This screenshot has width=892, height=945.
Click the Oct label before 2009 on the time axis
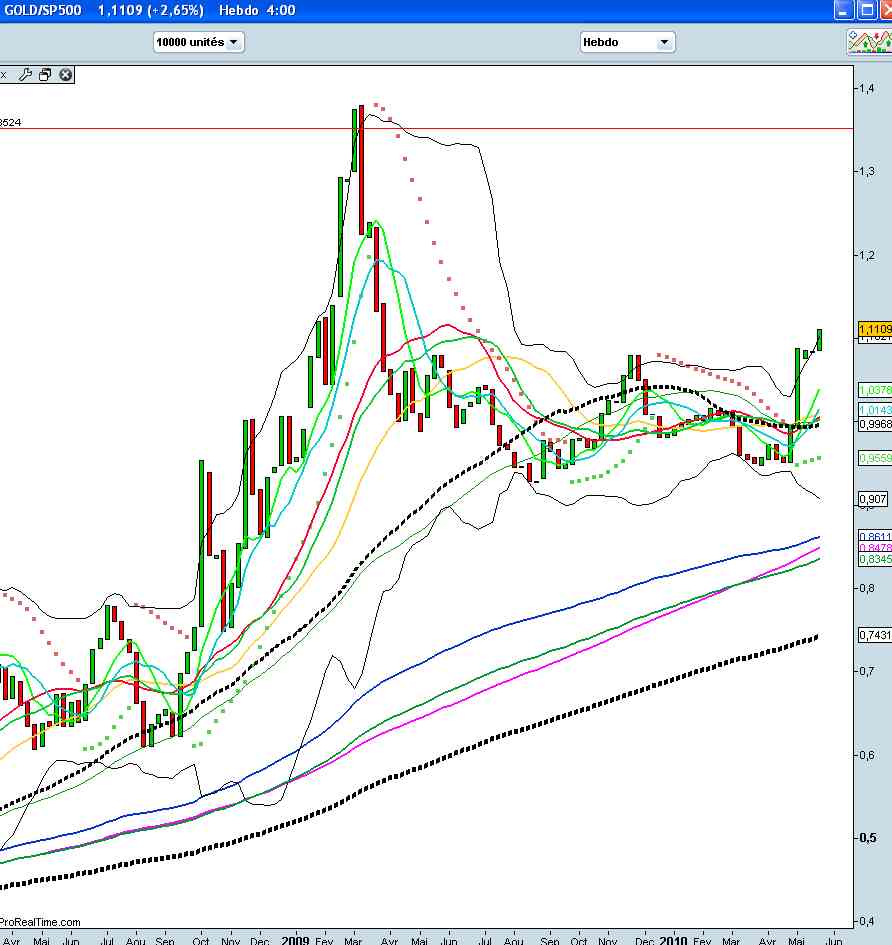click(201, 940)
